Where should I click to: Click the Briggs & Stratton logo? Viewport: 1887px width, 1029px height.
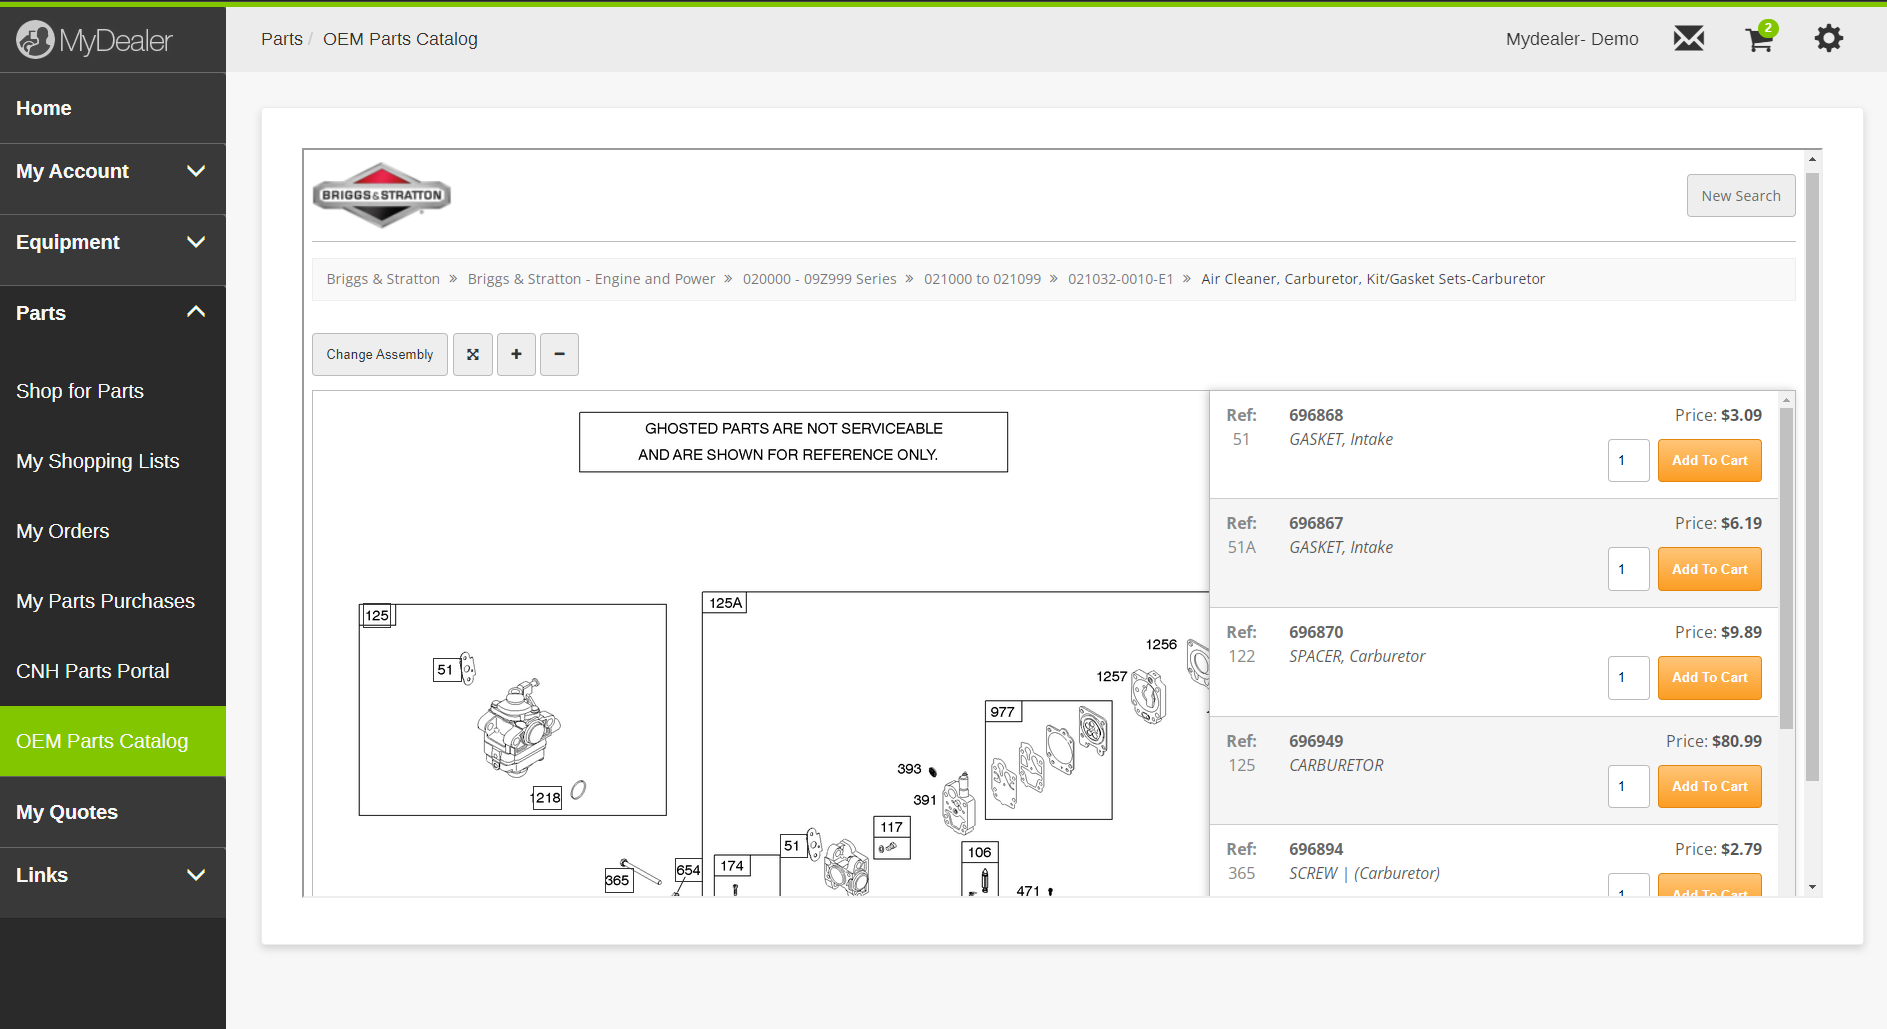381,195
